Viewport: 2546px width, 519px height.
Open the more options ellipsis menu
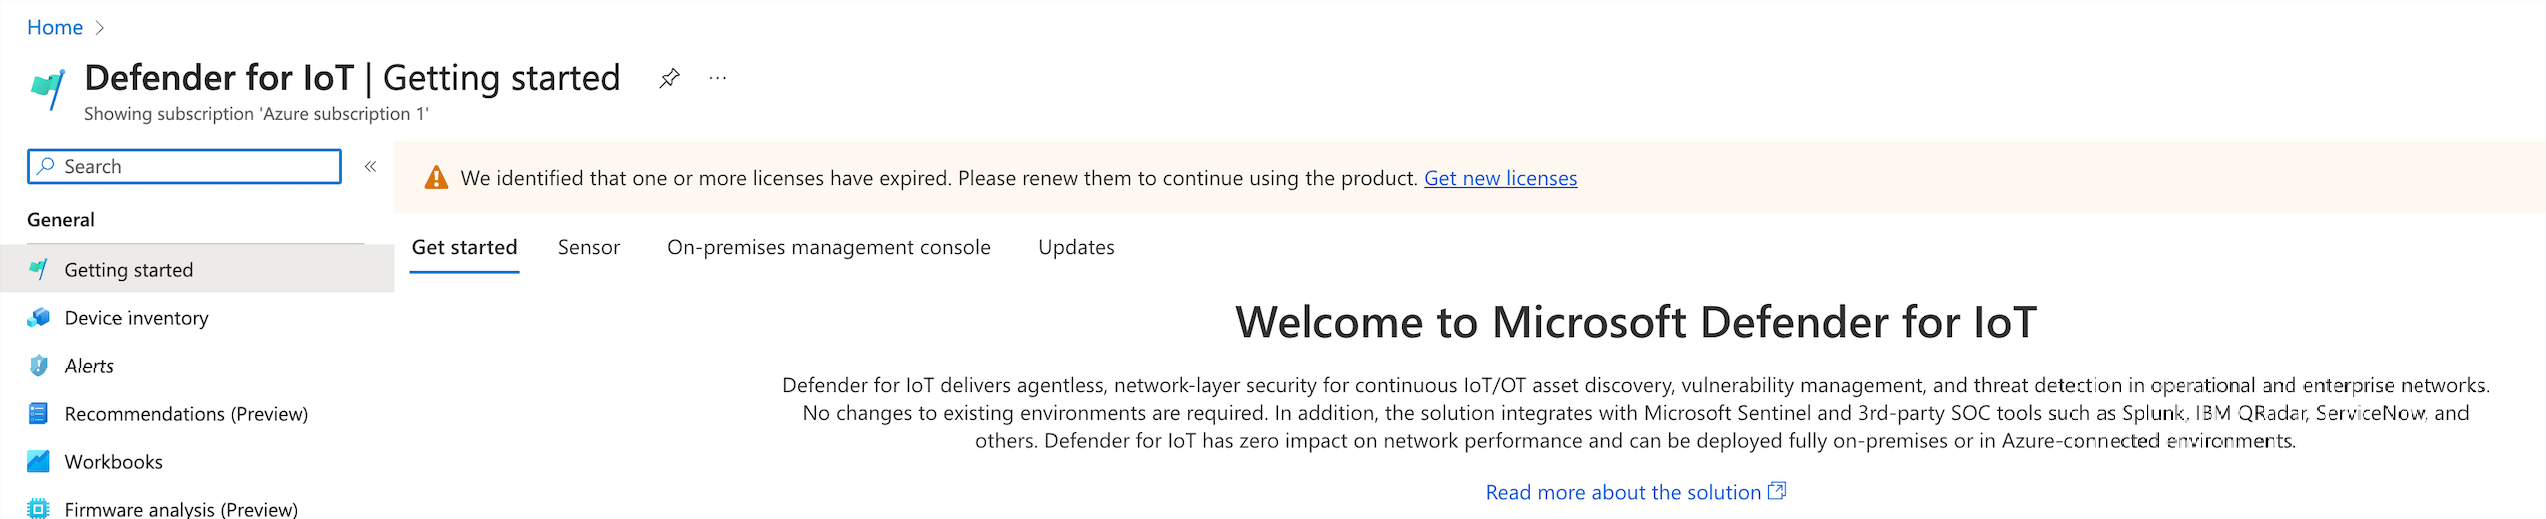[717, 78]
